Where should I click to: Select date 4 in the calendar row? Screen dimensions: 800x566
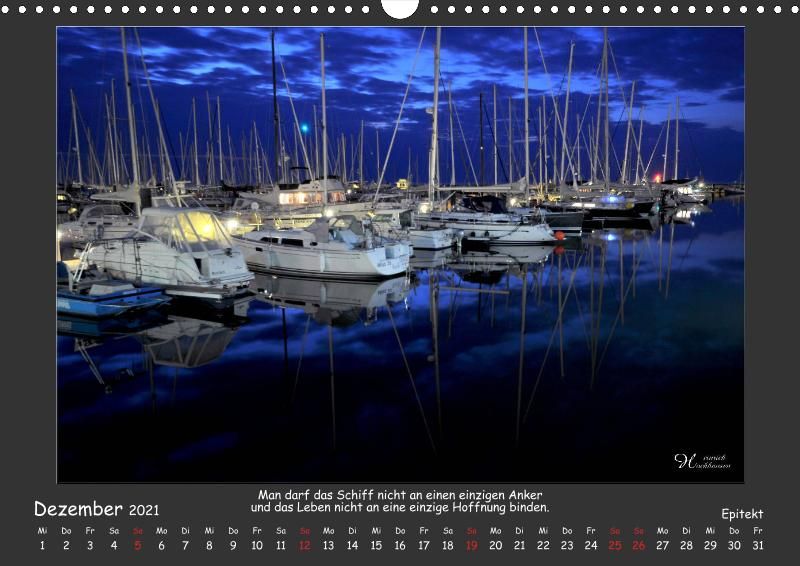(114, 545)
